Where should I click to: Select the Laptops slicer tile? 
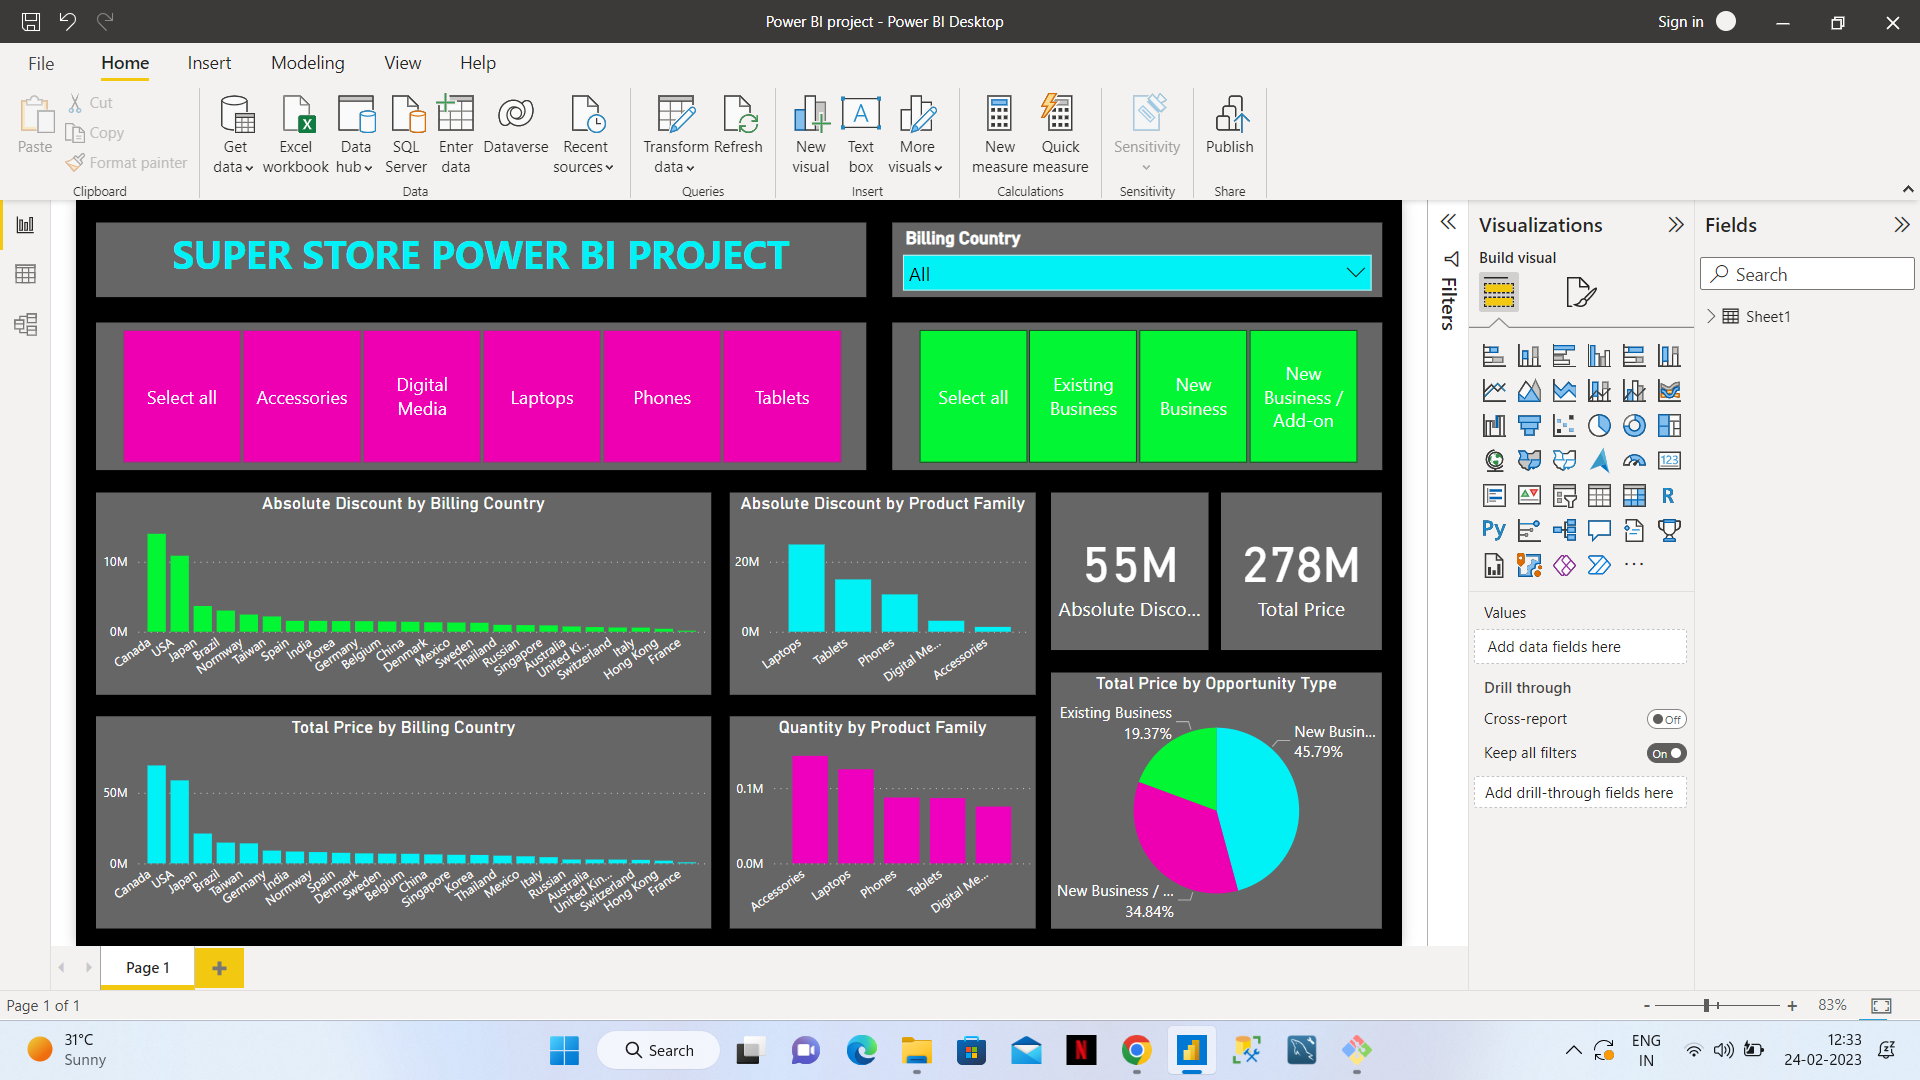542,397
